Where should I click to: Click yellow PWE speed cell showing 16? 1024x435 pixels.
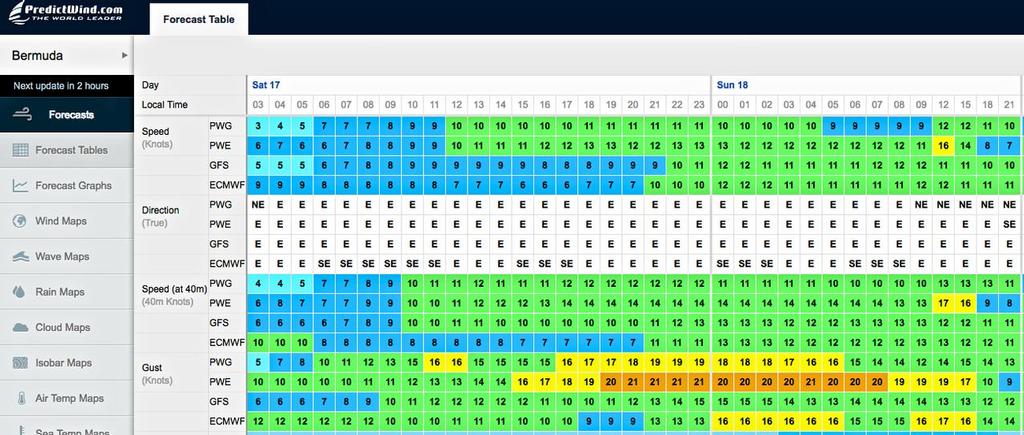[942, 146]
